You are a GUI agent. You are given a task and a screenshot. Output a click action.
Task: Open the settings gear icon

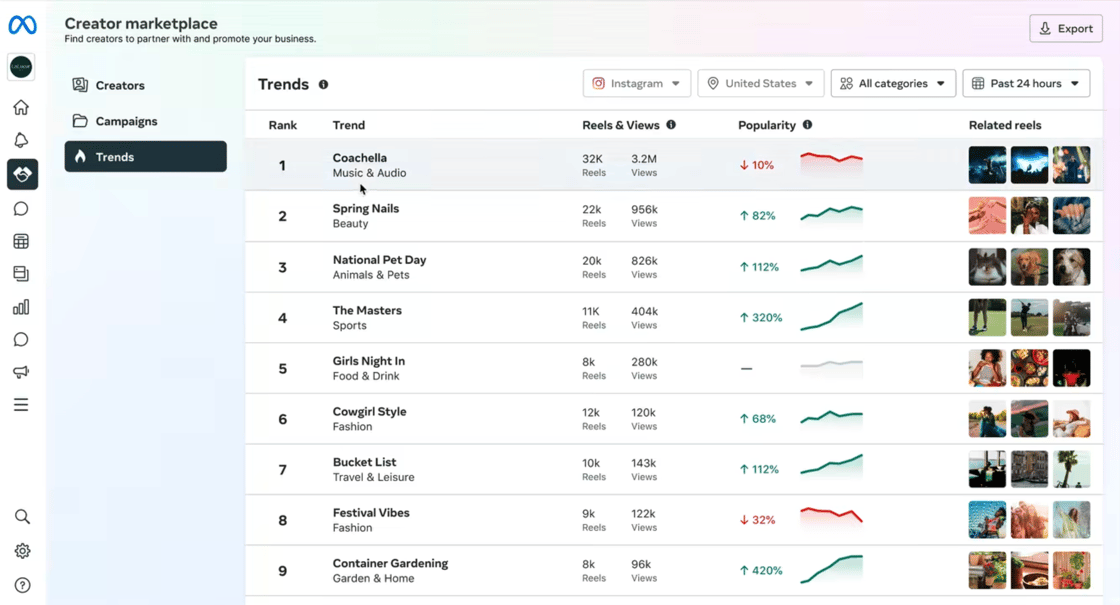pos(22,551)
